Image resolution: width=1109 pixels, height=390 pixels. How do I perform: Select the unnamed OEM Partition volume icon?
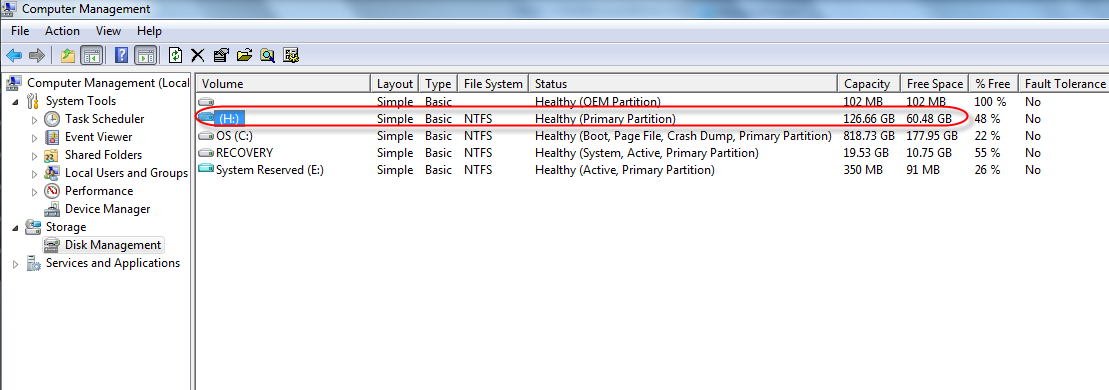[x=206, y=102]
